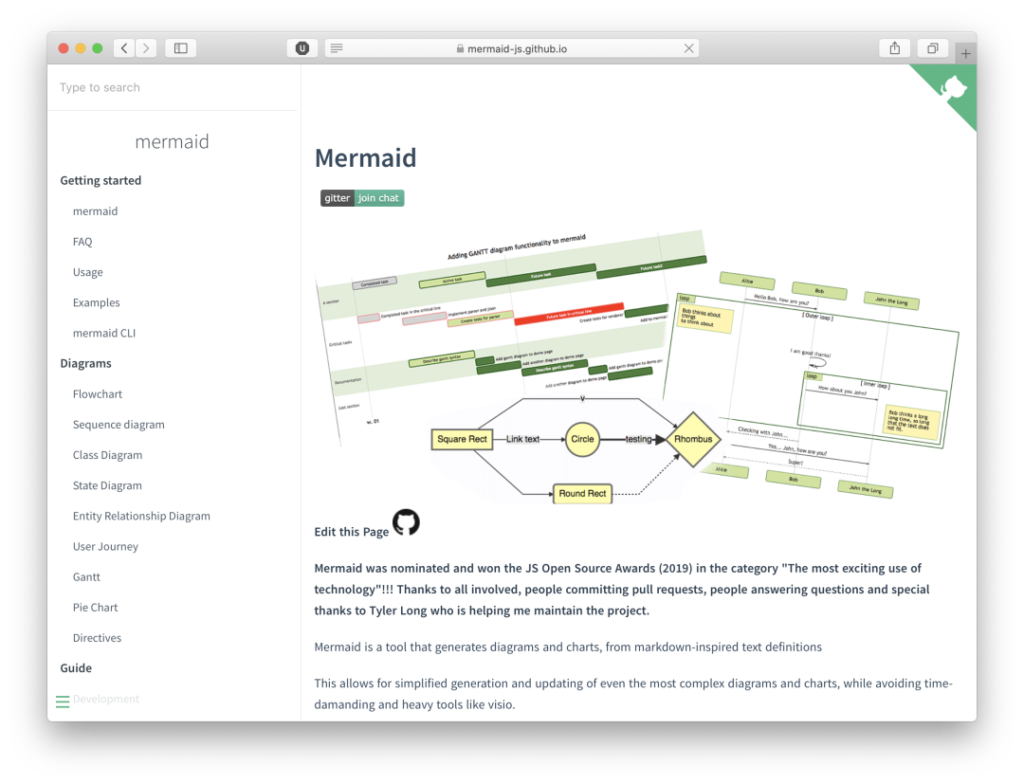Screen dimensions: 1024x784
Task: Click the Diagrams section heading
Action: [x=86, y=363]
